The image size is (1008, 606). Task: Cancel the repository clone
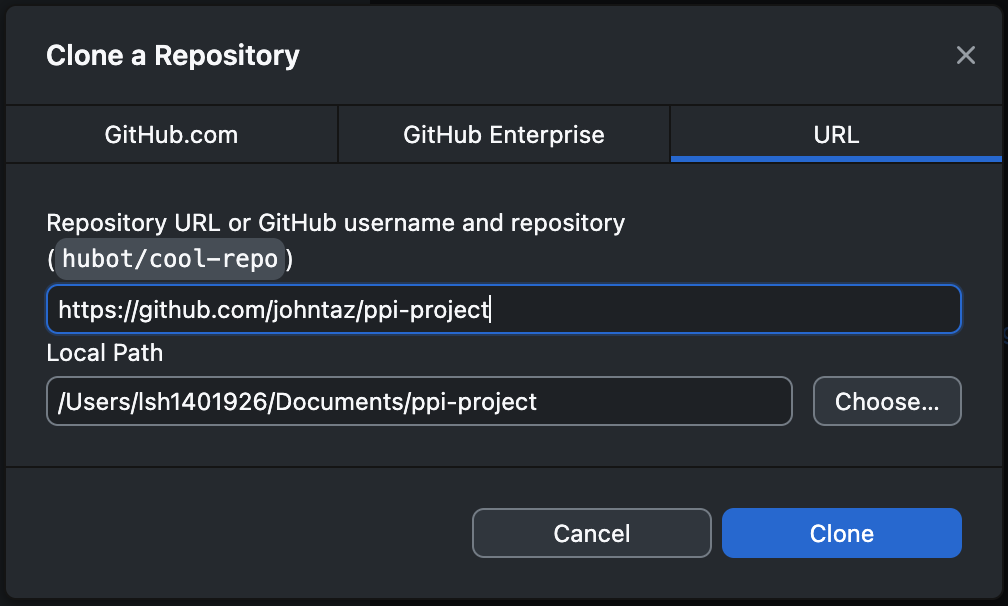pos(591,533)
